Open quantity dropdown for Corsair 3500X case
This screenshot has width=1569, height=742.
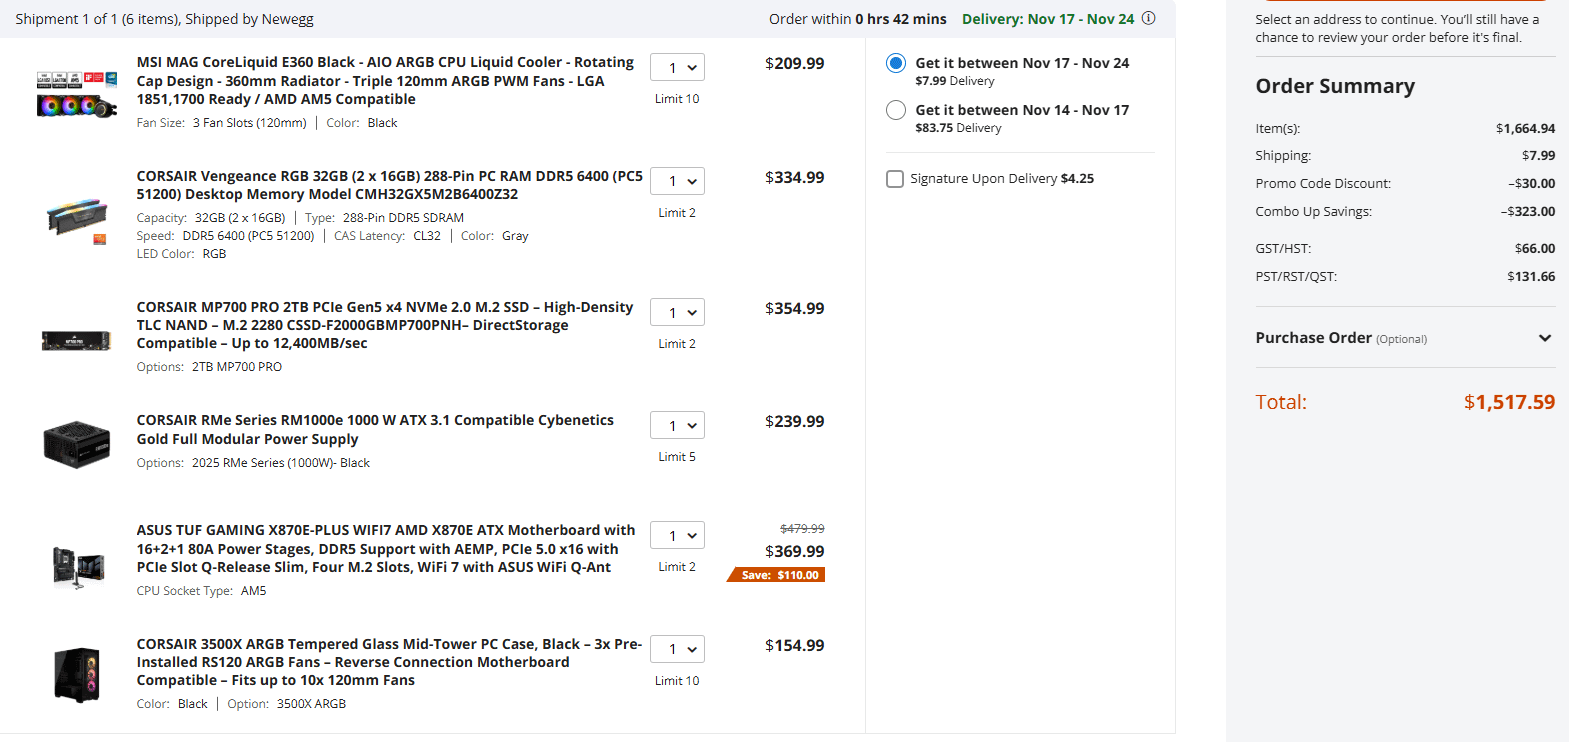pyautogui.click(x=678, y=649)
